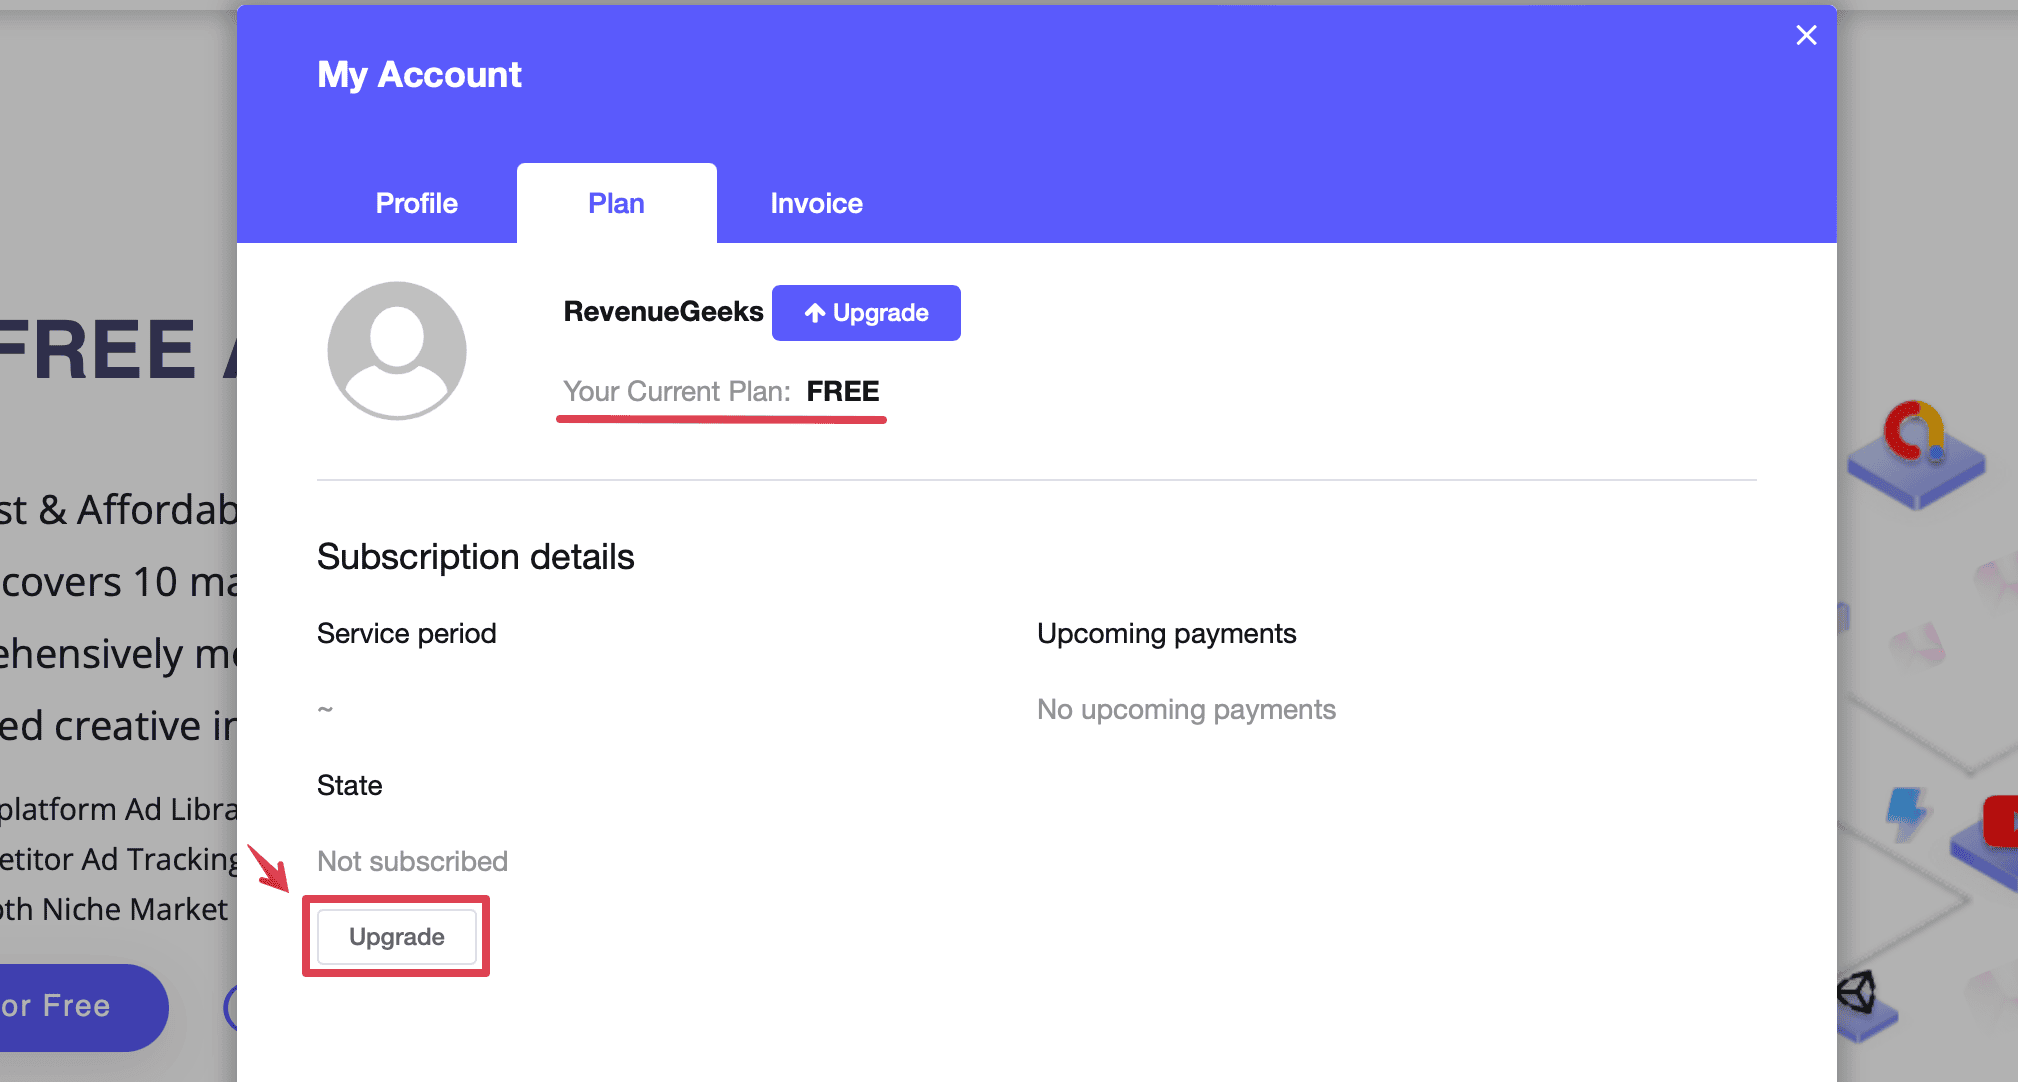This screenshot has width=2018, height=1082.
Task: Select the Plan tab
Action: click(x=616, y=203)
